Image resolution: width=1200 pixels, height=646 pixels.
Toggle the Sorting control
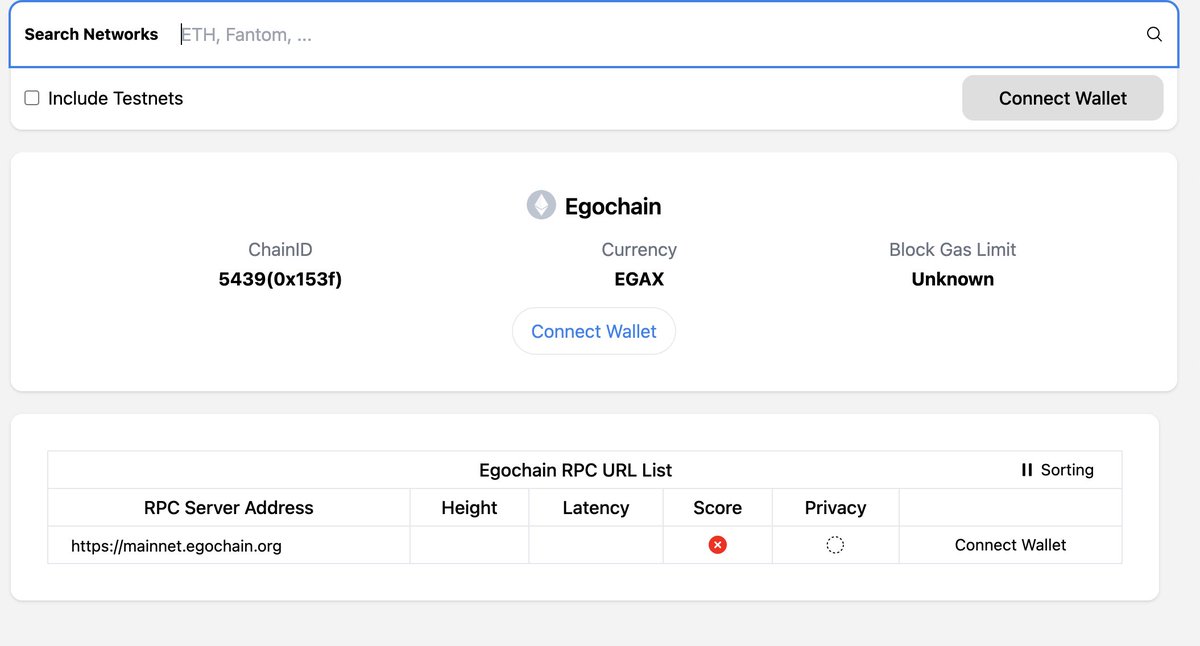(x=1057, y=469)
